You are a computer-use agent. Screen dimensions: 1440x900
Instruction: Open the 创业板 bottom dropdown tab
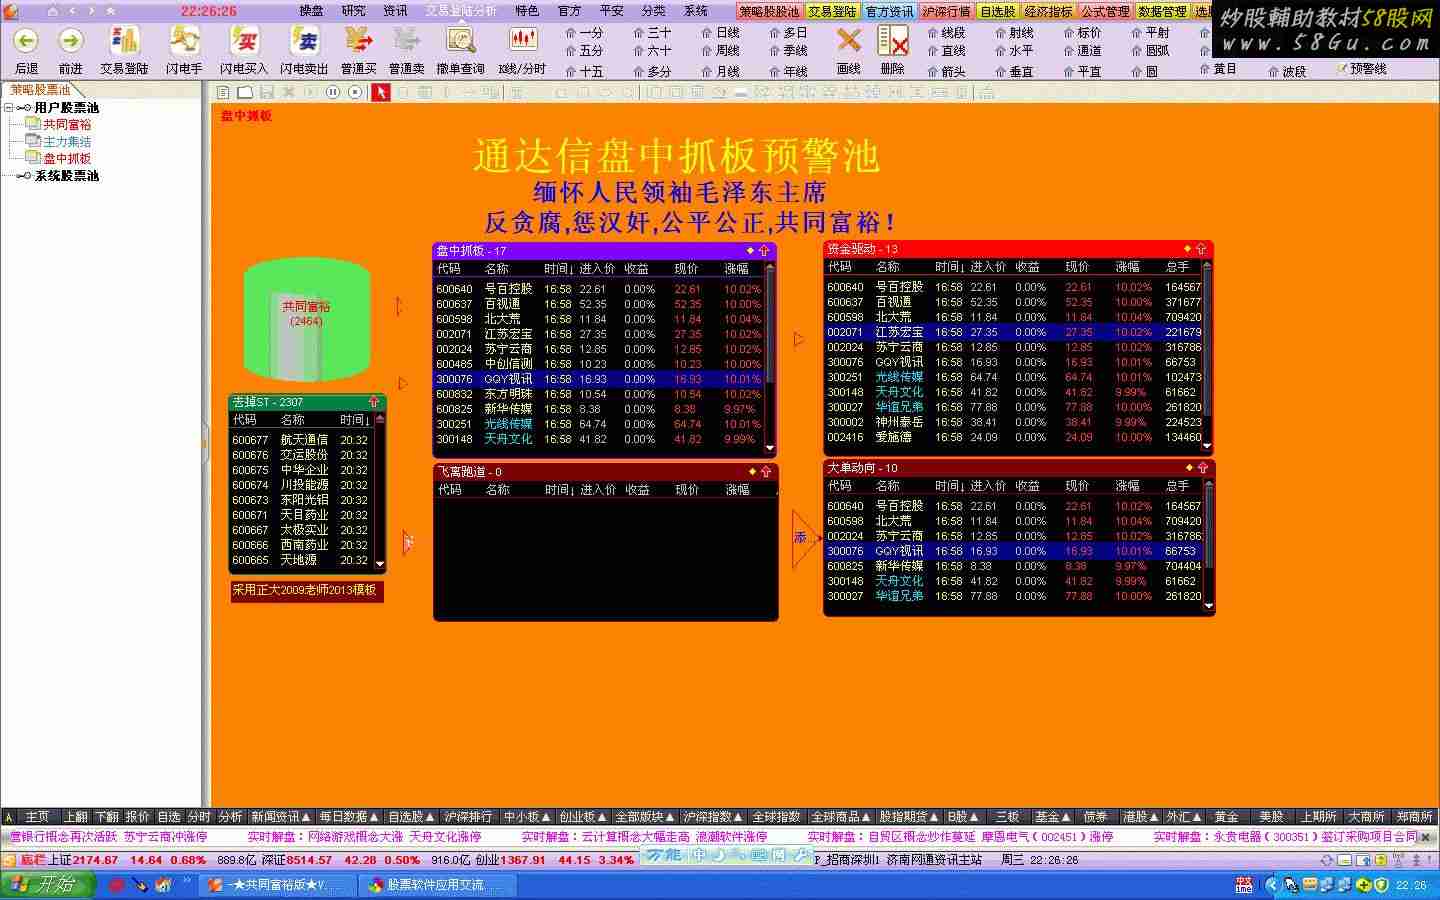click(582, 817)
